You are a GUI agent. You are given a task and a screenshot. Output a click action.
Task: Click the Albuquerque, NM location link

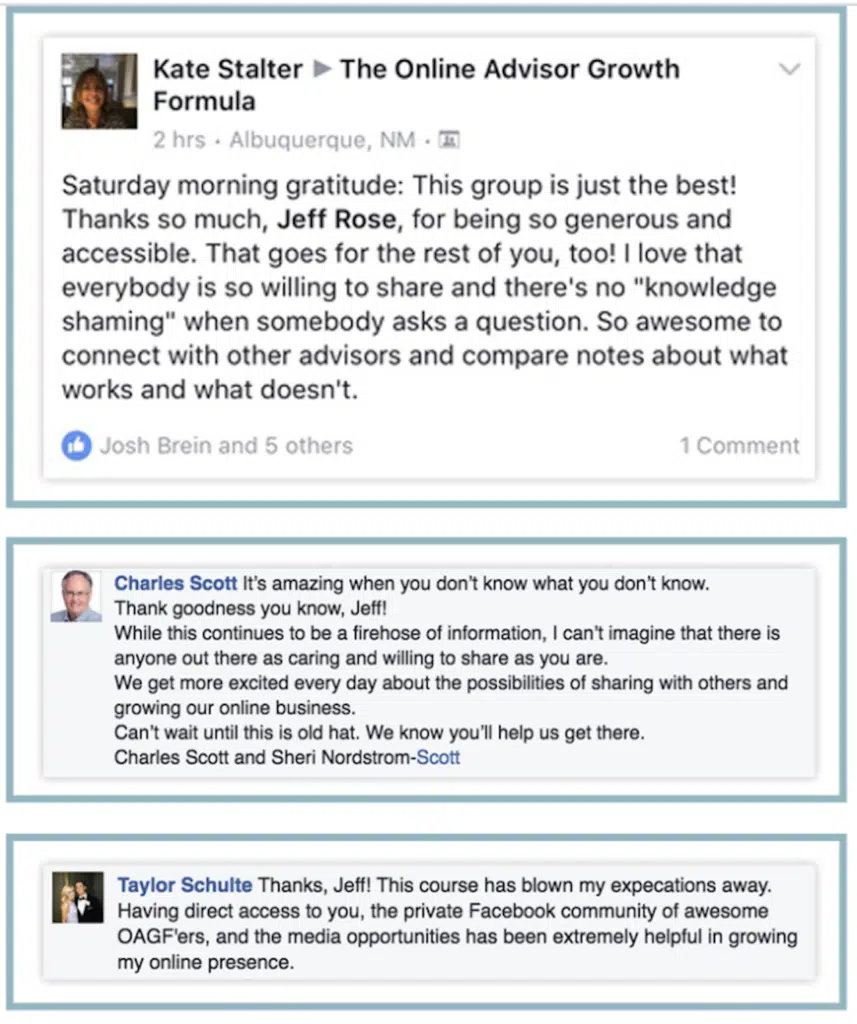coord(322,140)
